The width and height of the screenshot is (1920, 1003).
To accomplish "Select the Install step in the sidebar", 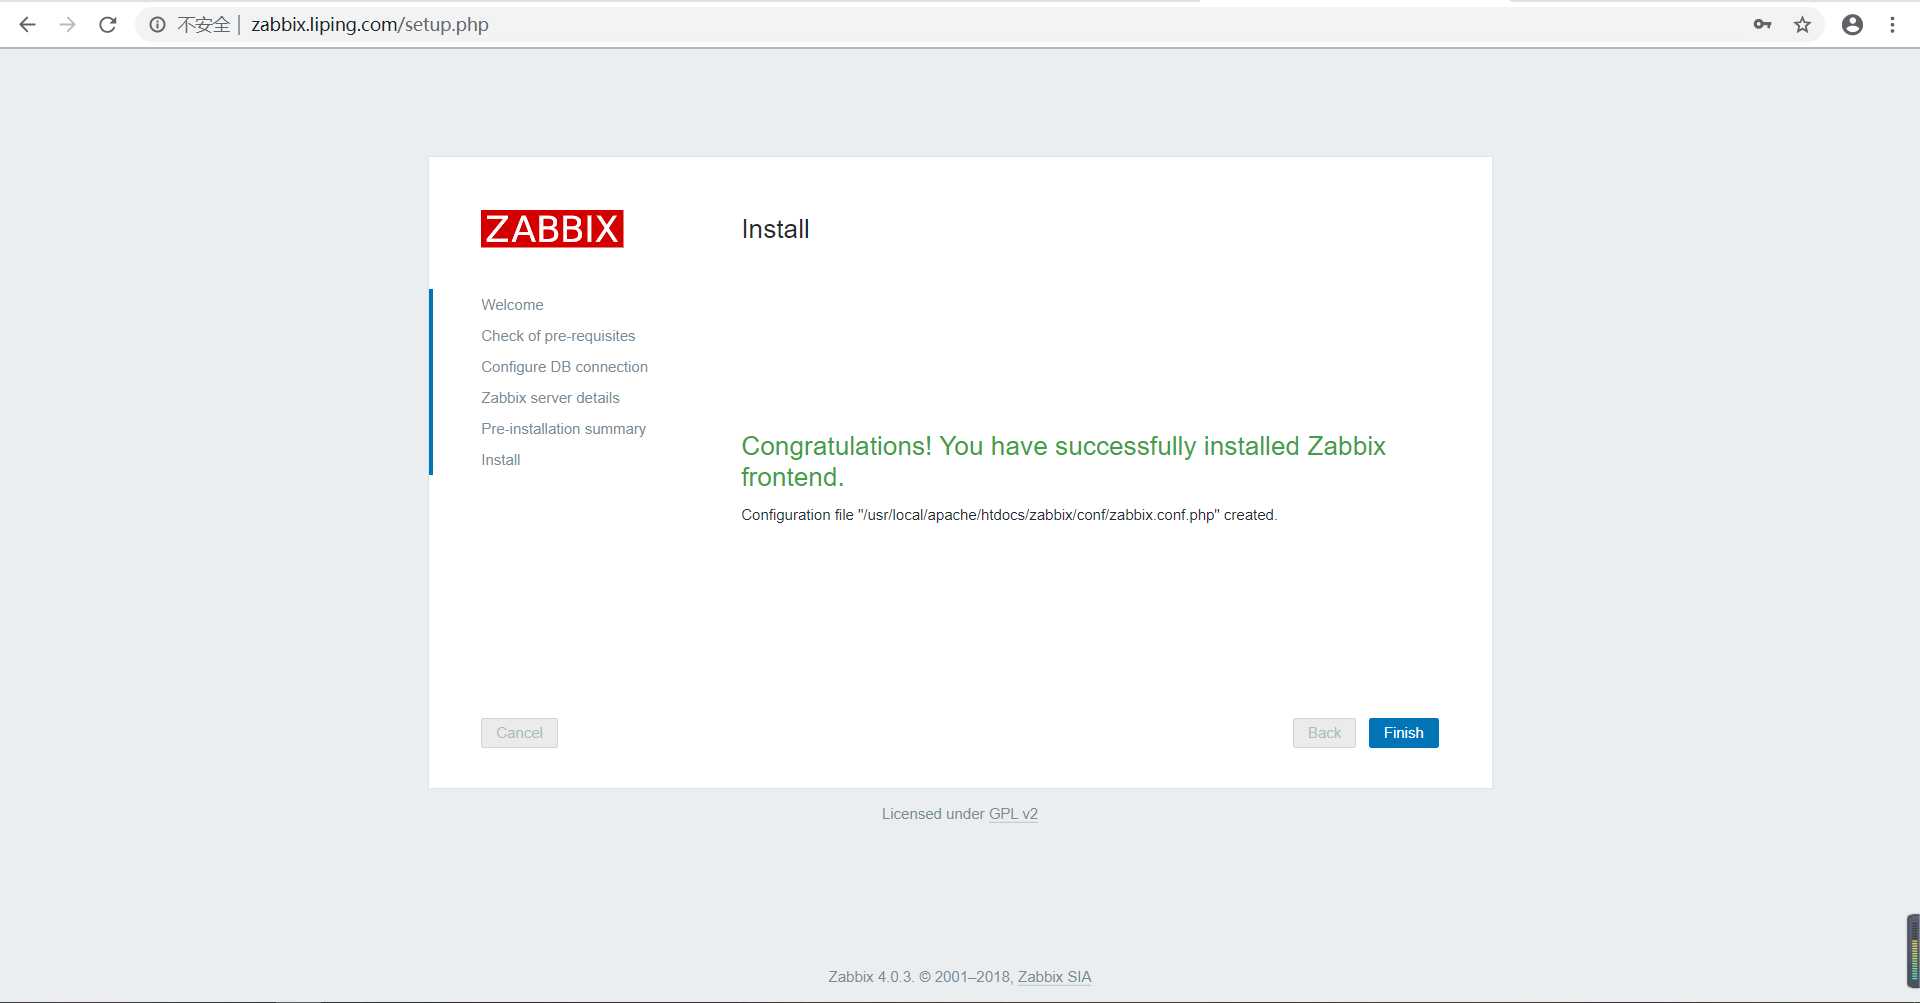I will [x=500, y=460].
